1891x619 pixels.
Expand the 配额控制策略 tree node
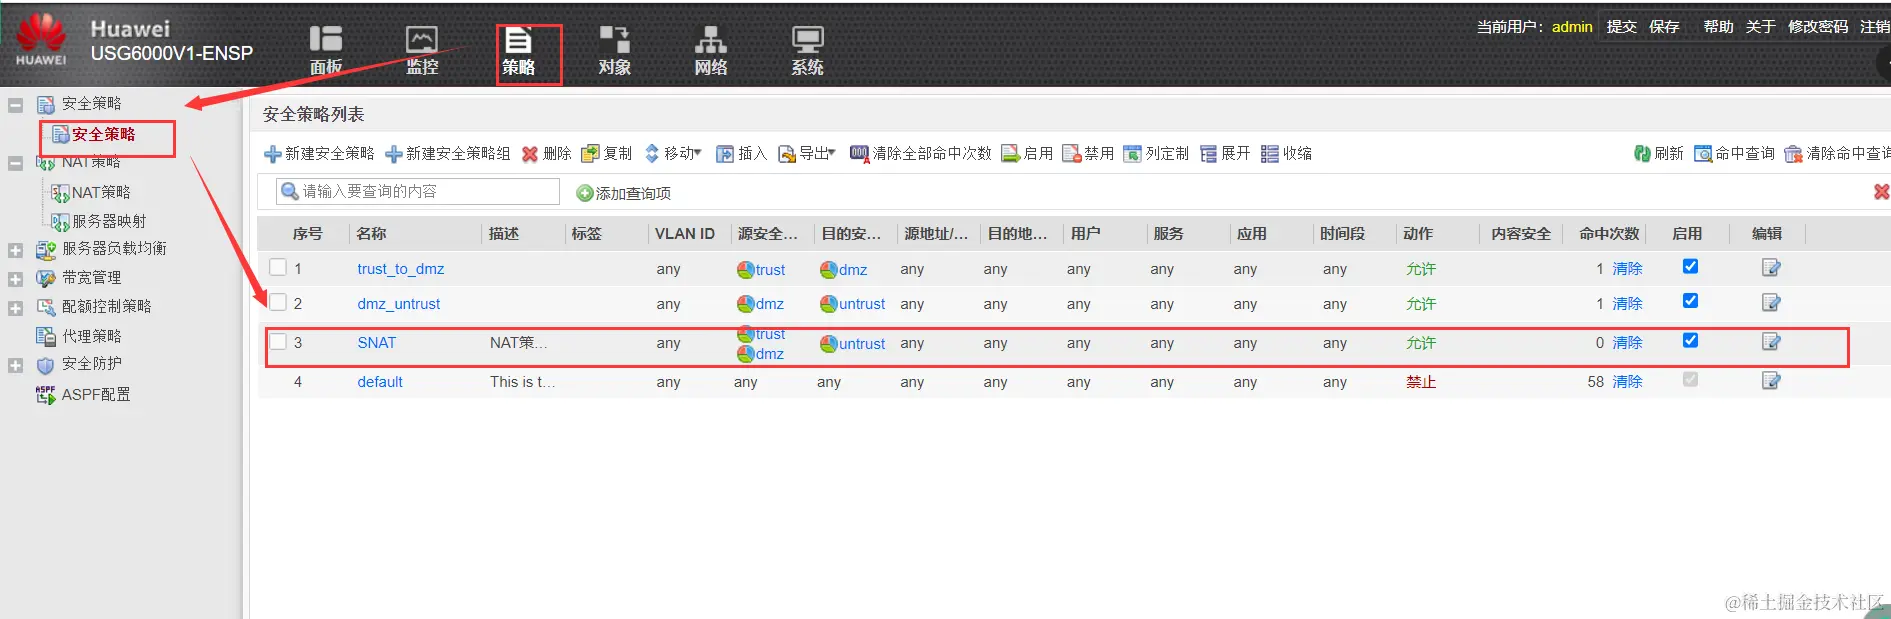(16, 308)
